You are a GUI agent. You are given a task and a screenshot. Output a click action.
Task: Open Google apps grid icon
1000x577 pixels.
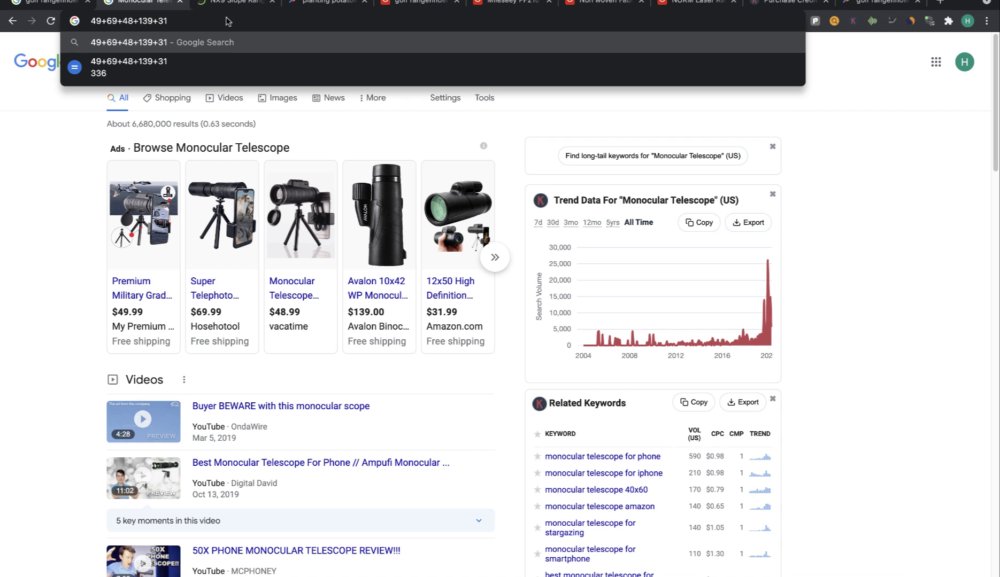936,62
